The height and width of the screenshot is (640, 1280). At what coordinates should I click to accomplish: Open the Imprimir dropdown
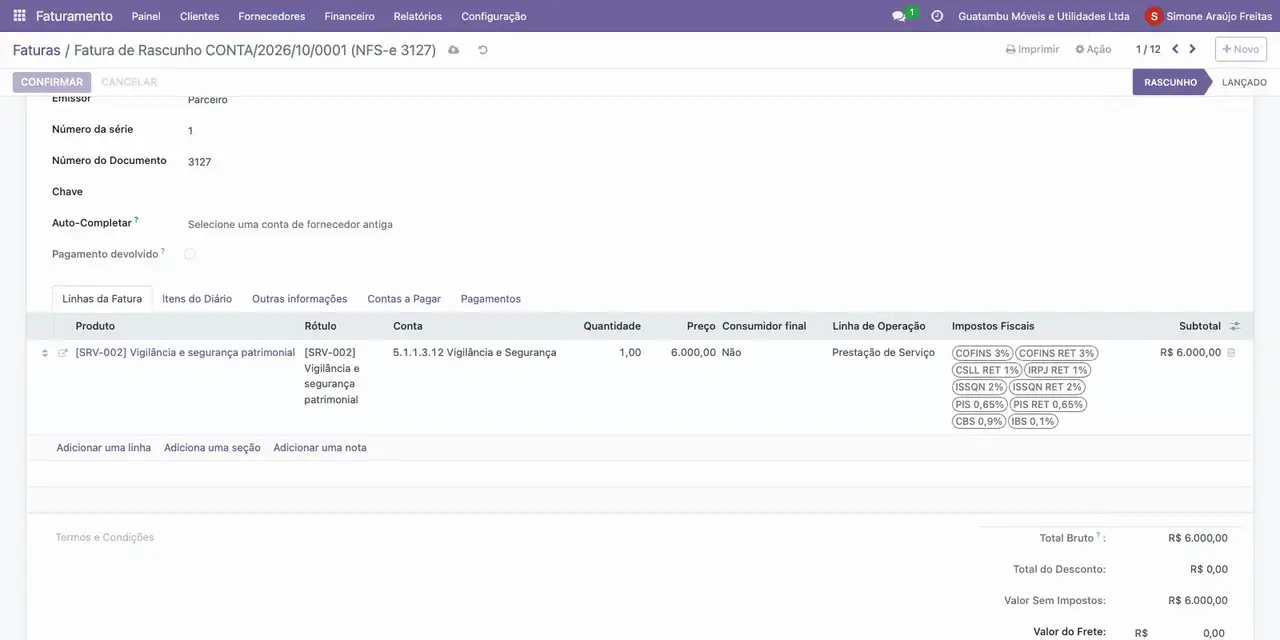tap(1032, 49)
